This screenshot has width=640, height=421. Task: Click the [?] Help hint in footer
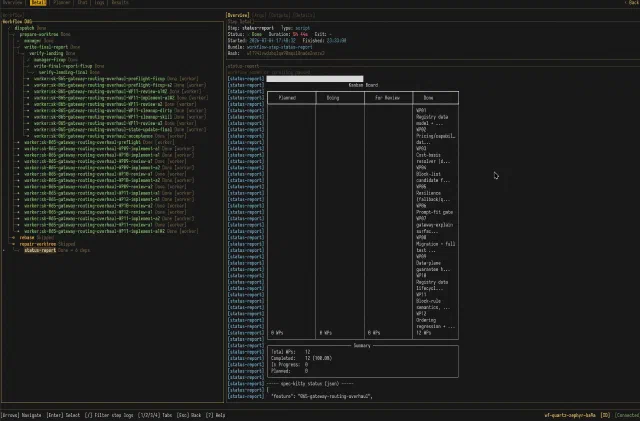(x=215, y=415)
